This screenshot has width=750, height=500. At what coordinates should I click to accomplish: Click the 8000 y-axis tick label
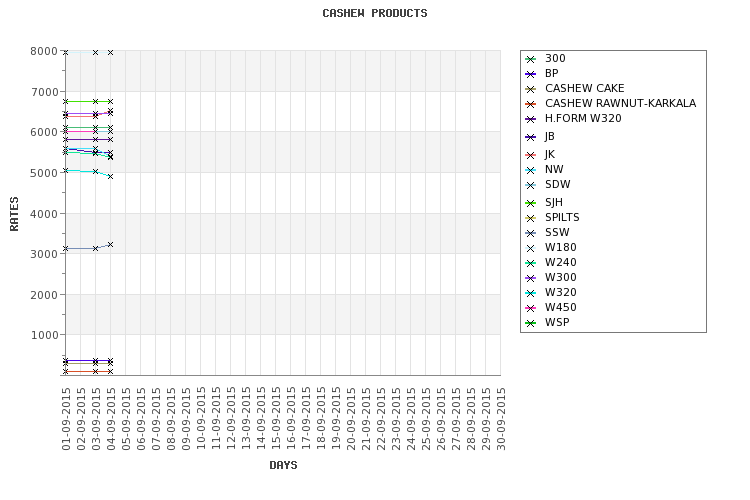[44, 51]
